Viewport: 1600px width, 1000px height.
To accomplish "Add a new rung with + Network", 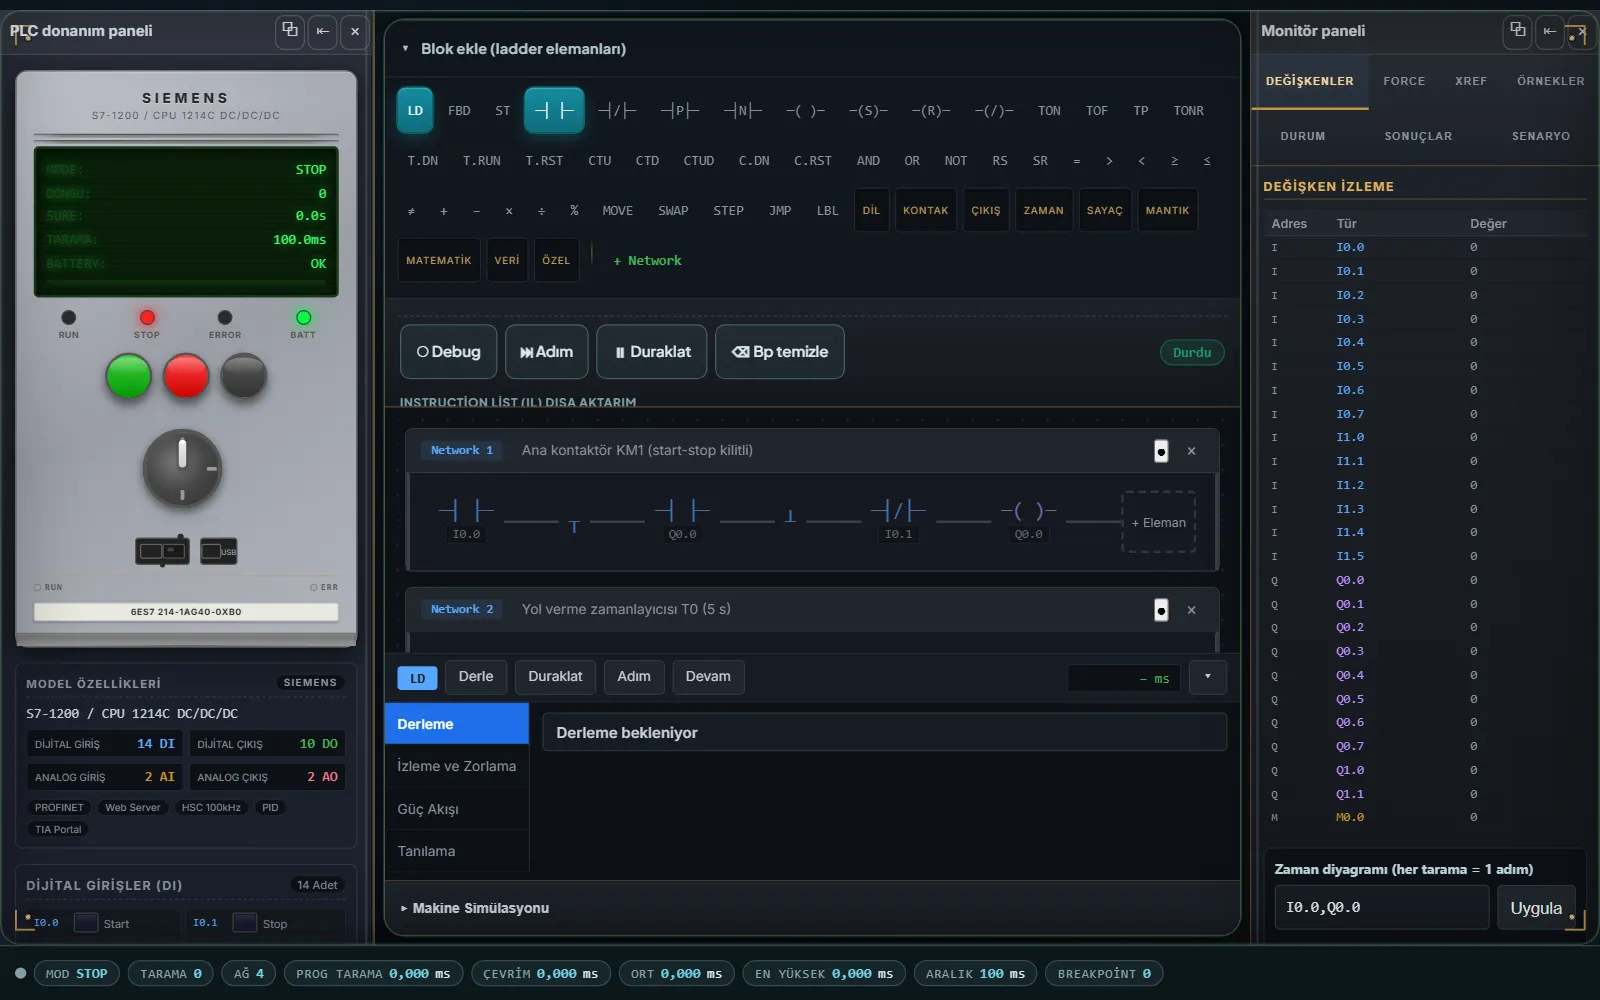I will point(647,261).
